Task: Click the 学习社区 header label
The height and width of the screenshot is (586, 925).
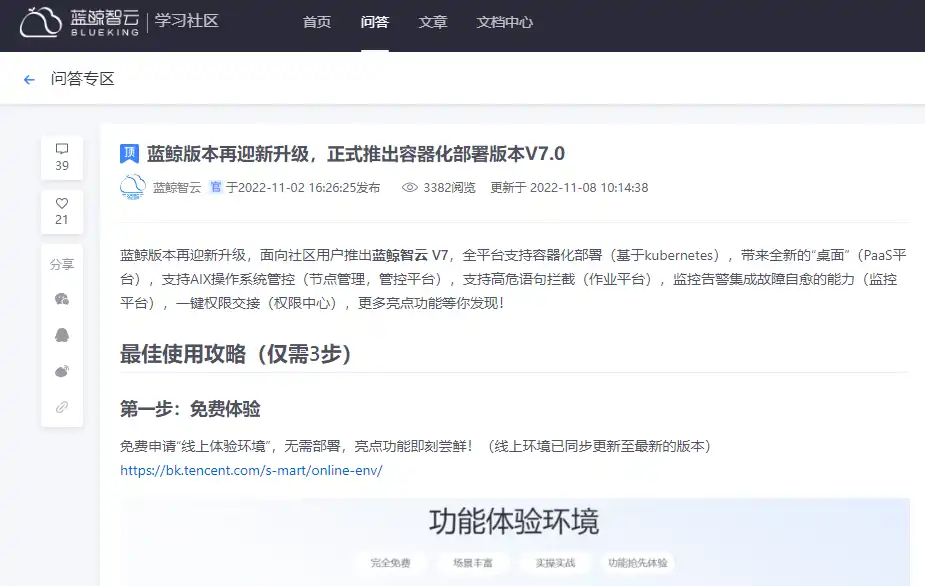Action: [x=186, y=21]
